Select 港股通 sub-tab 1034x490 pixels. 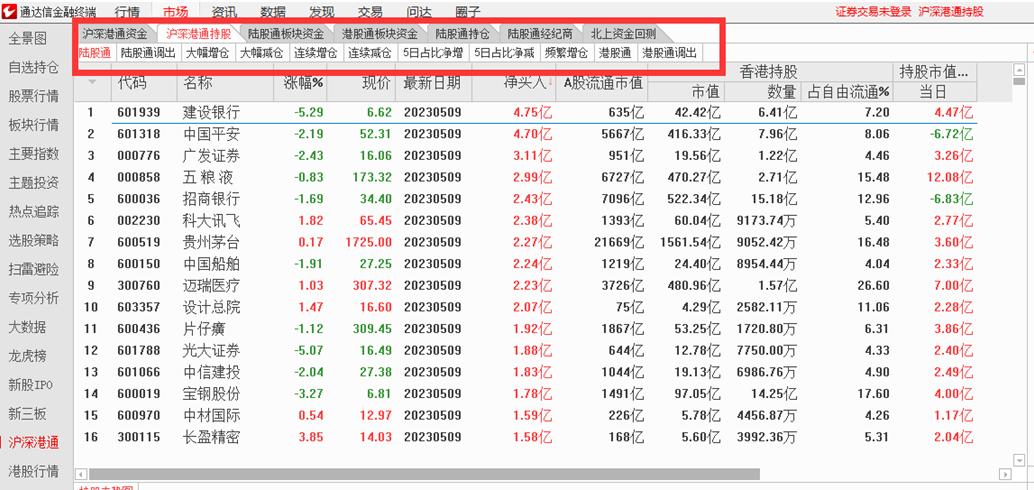click(616, 53)
